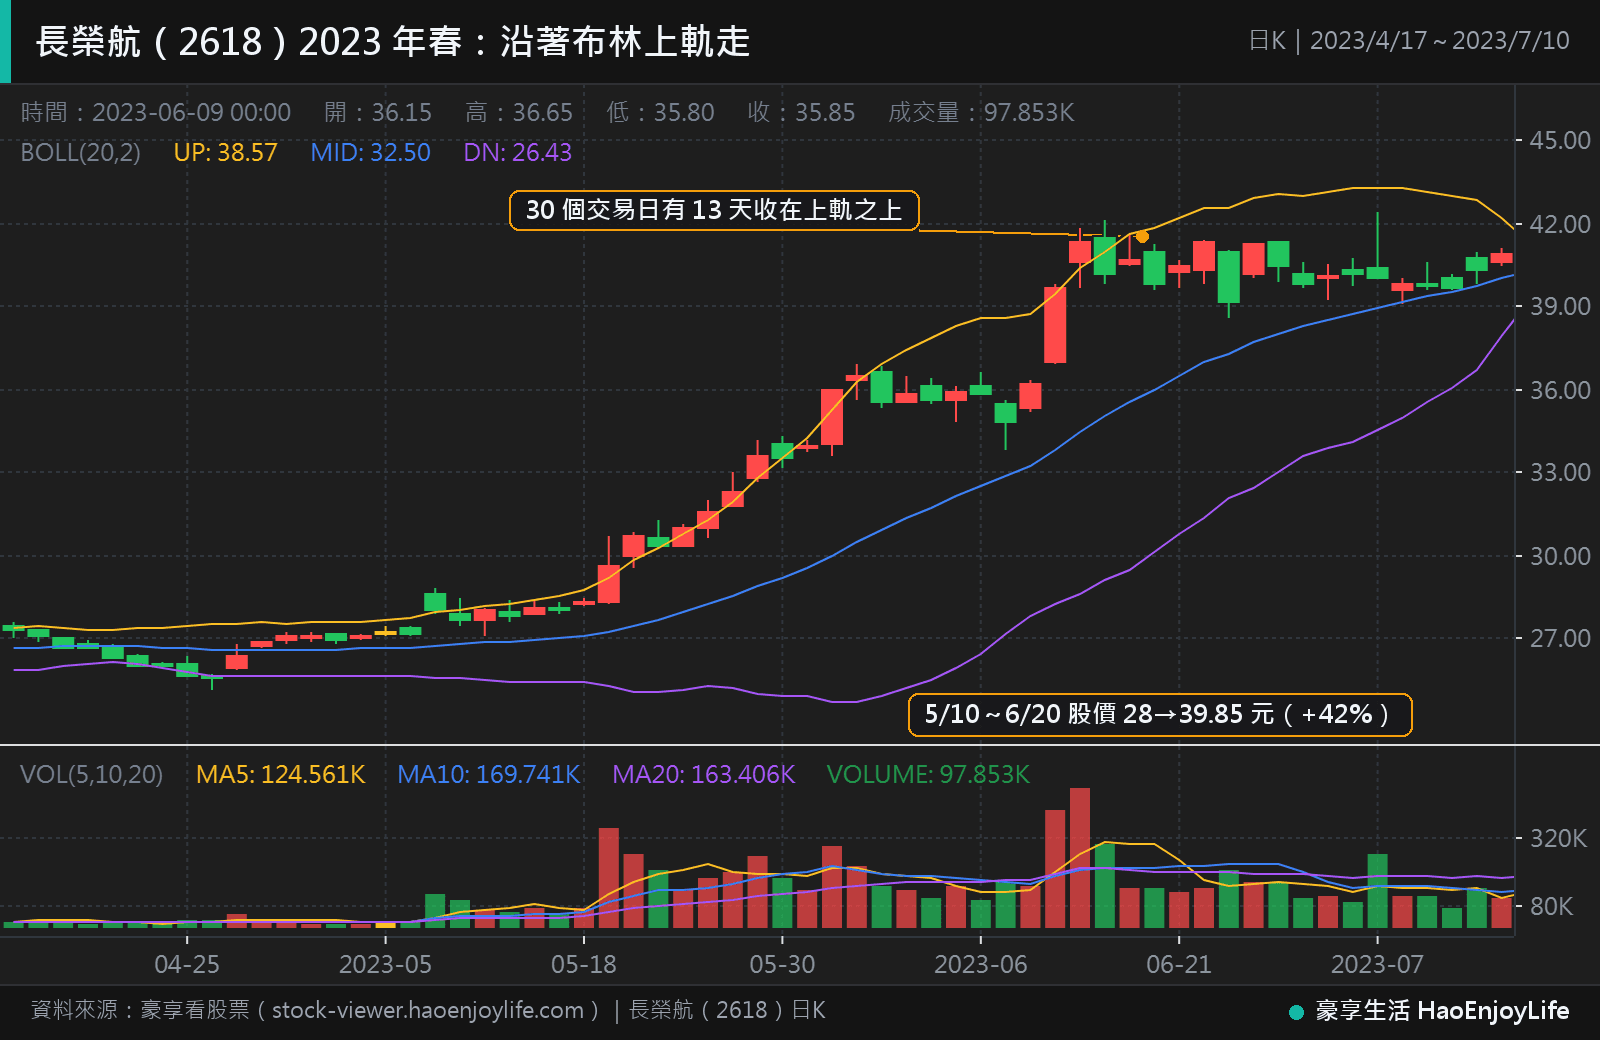Click the middle band value MID: 32.50
Viewport: 1600px width, 1040px height.
pyautogui.click(x=370, y=152)
